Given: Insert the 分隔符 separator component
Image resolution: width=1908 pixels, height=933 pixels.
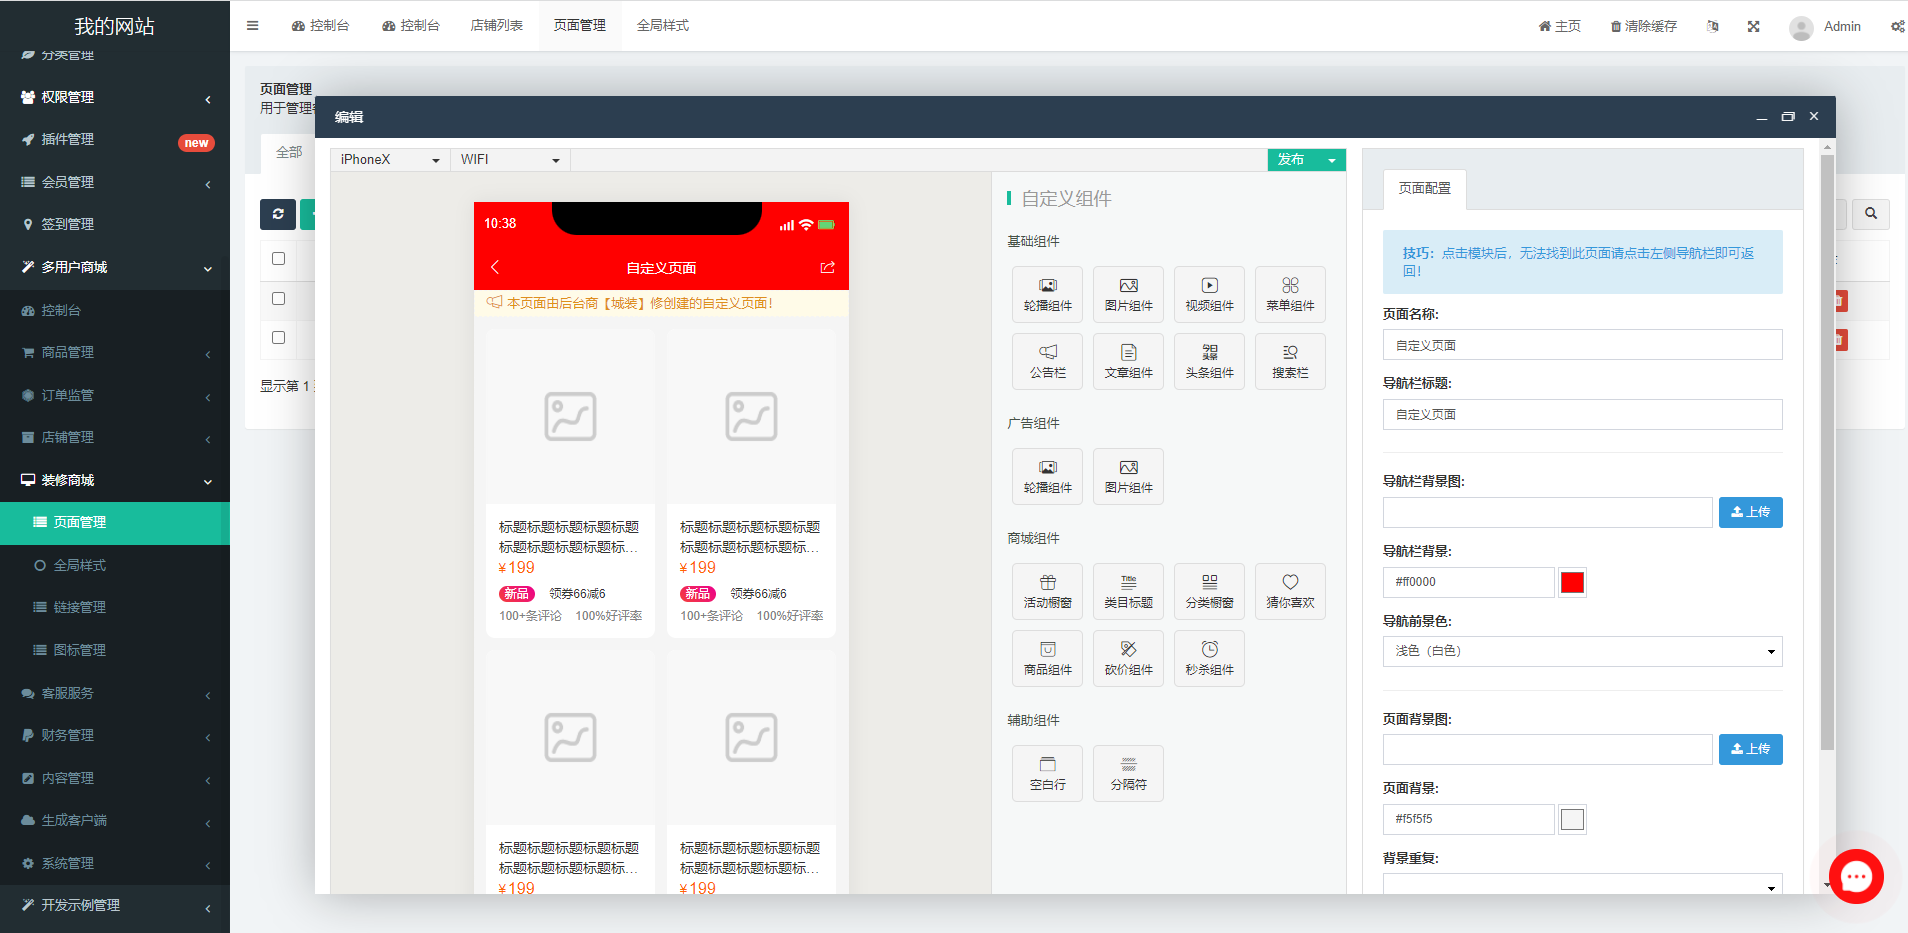Looking at the screenshot, I should click(1128, 773).
